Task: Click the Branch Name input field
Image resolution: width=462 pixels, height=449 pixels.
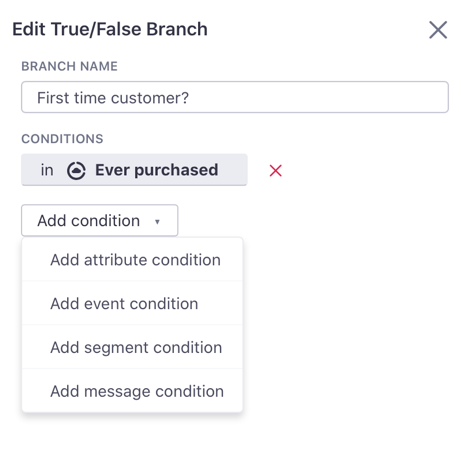Action: 235,97
